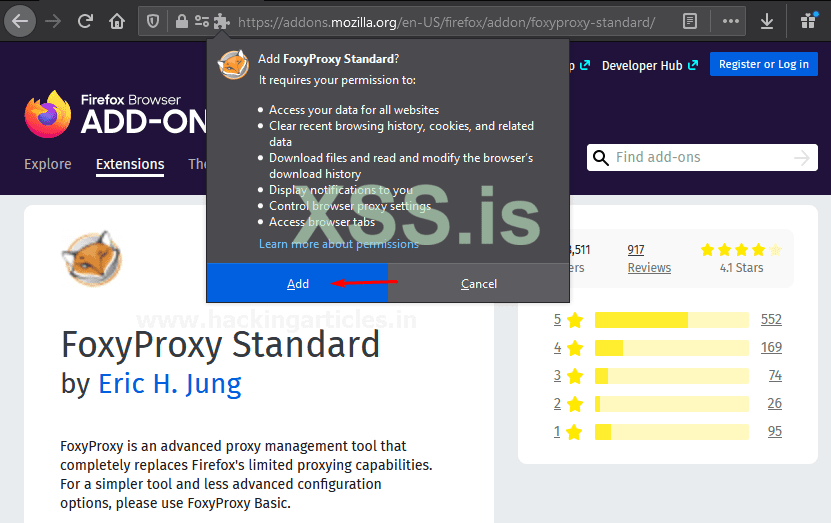This screenshot has height=523, width=831.
Task: Click the FoxyProxy fox icon in permission dialog
Action: point(233,65)
